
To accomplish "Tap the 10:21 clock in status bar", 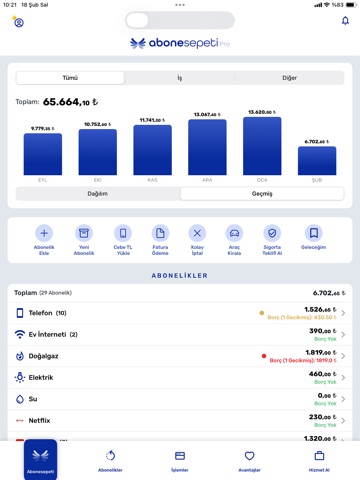I will tap(10, 5).
